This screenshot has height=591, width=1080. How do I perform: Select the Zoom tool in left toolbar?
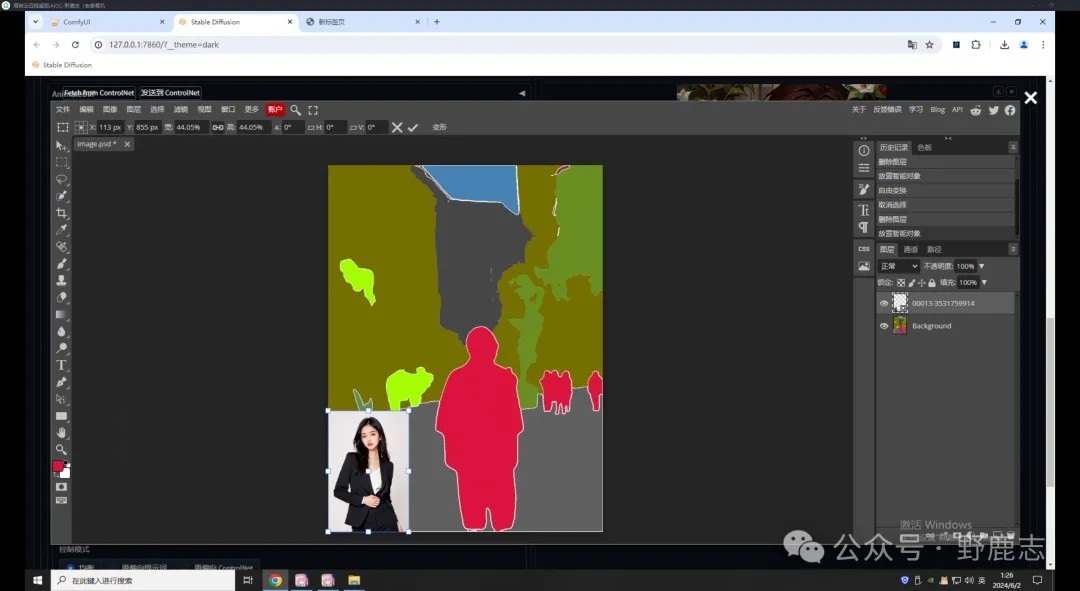click(61, 449)
